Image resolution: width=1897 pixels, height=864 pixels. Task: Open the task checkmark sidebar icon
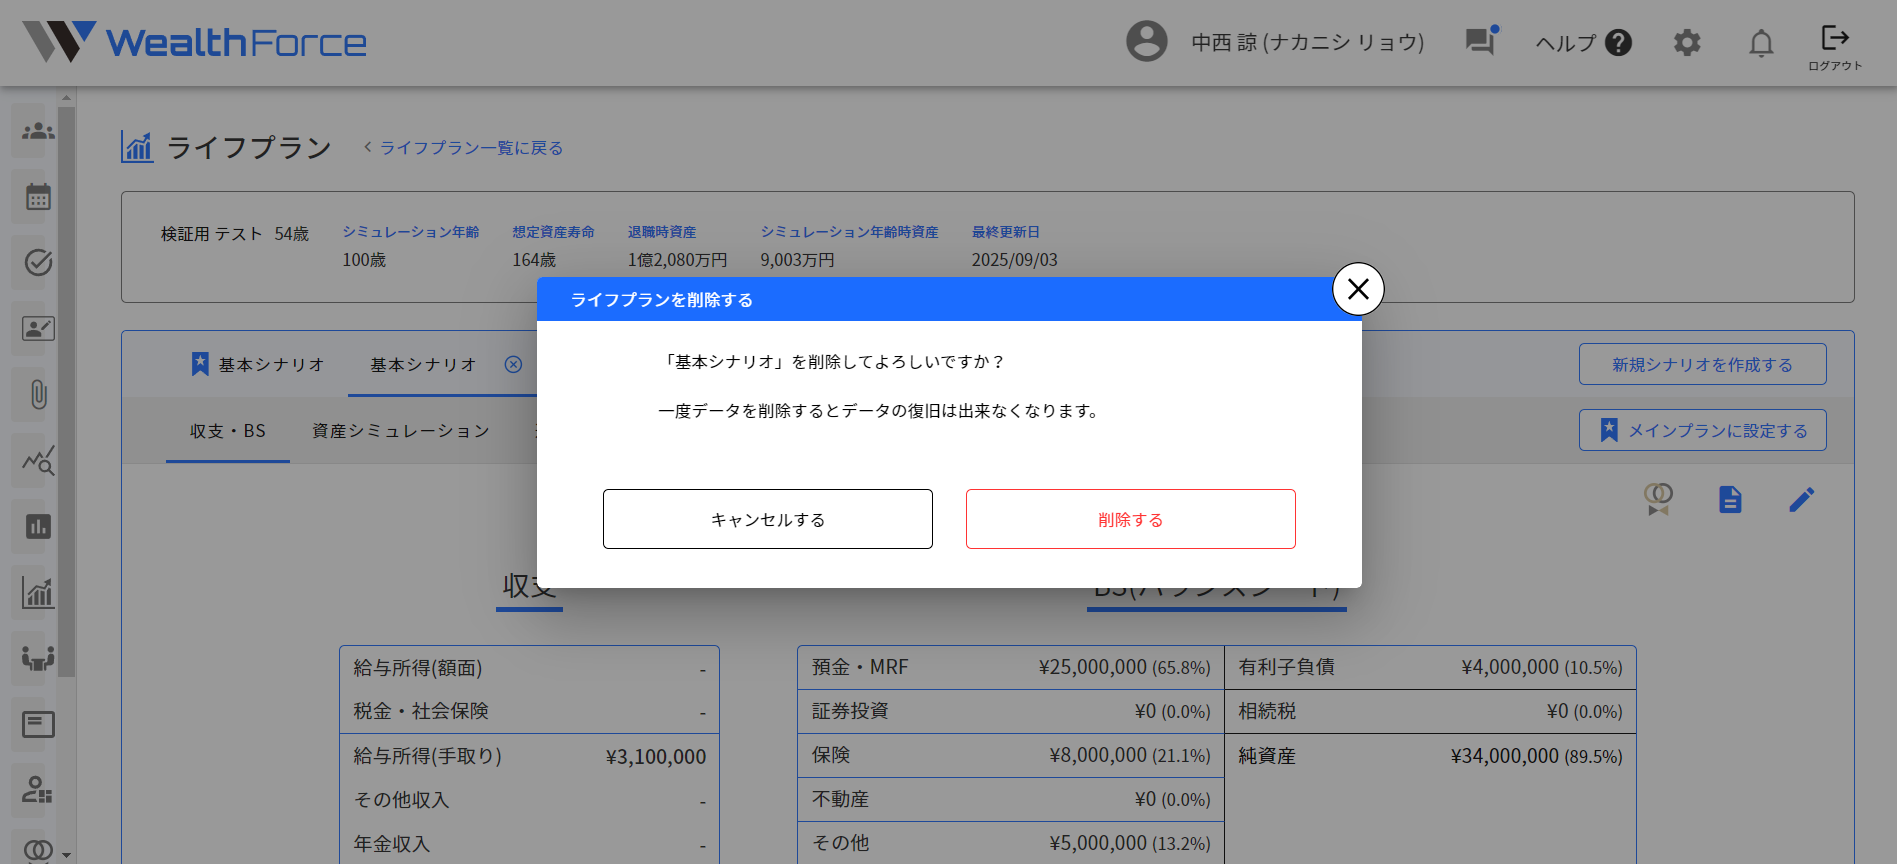click(x=38, y=263)
